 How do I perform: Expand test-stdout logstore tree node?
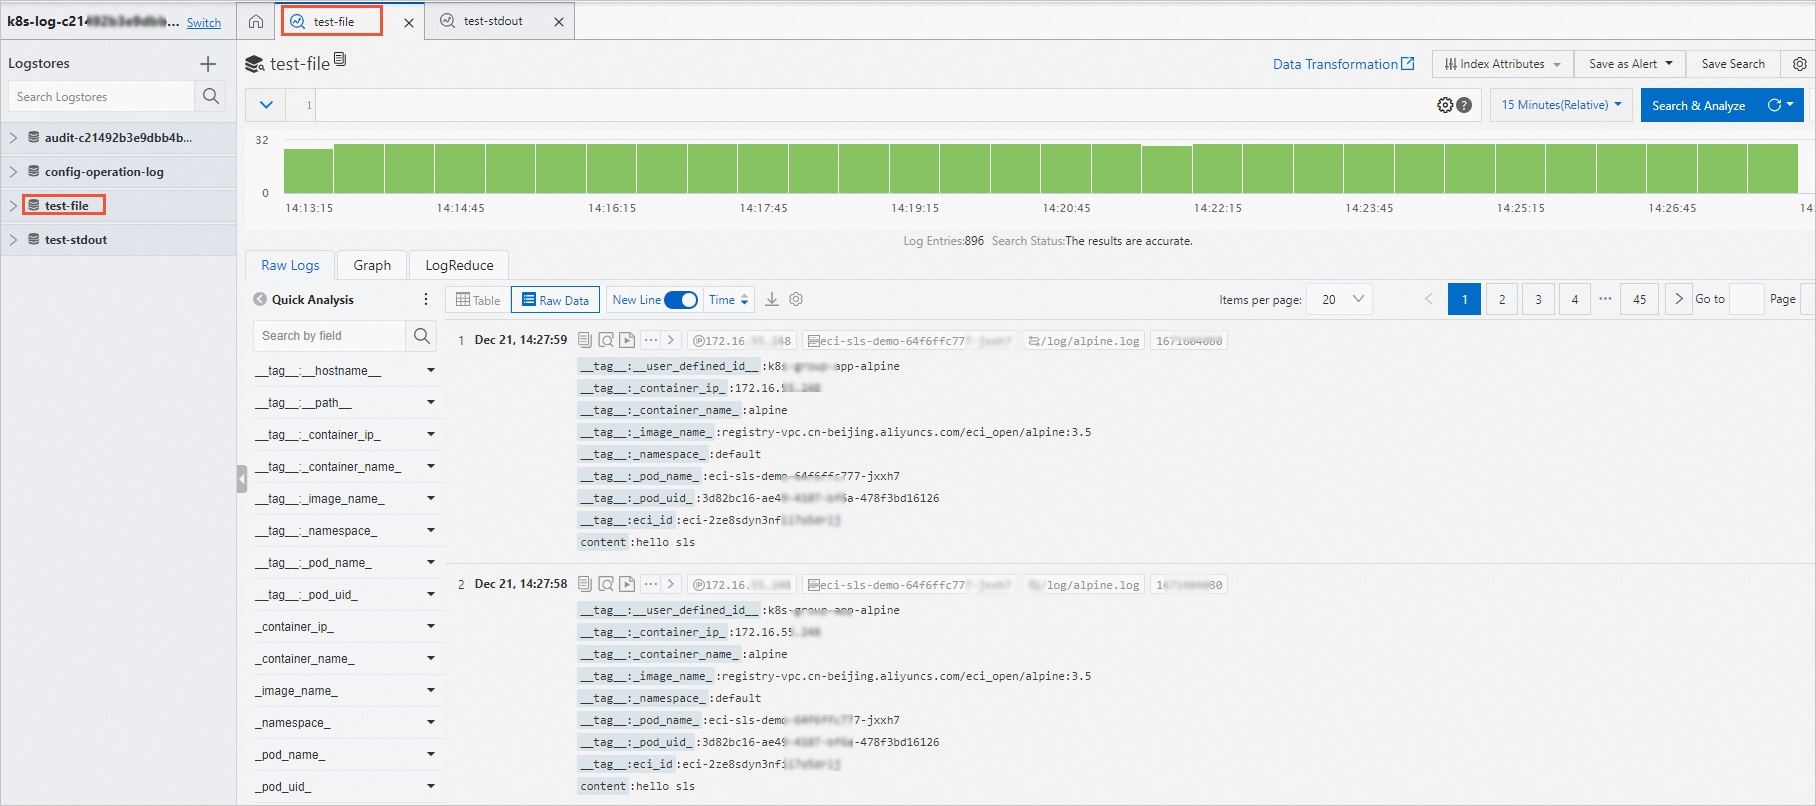coord(13,239)
